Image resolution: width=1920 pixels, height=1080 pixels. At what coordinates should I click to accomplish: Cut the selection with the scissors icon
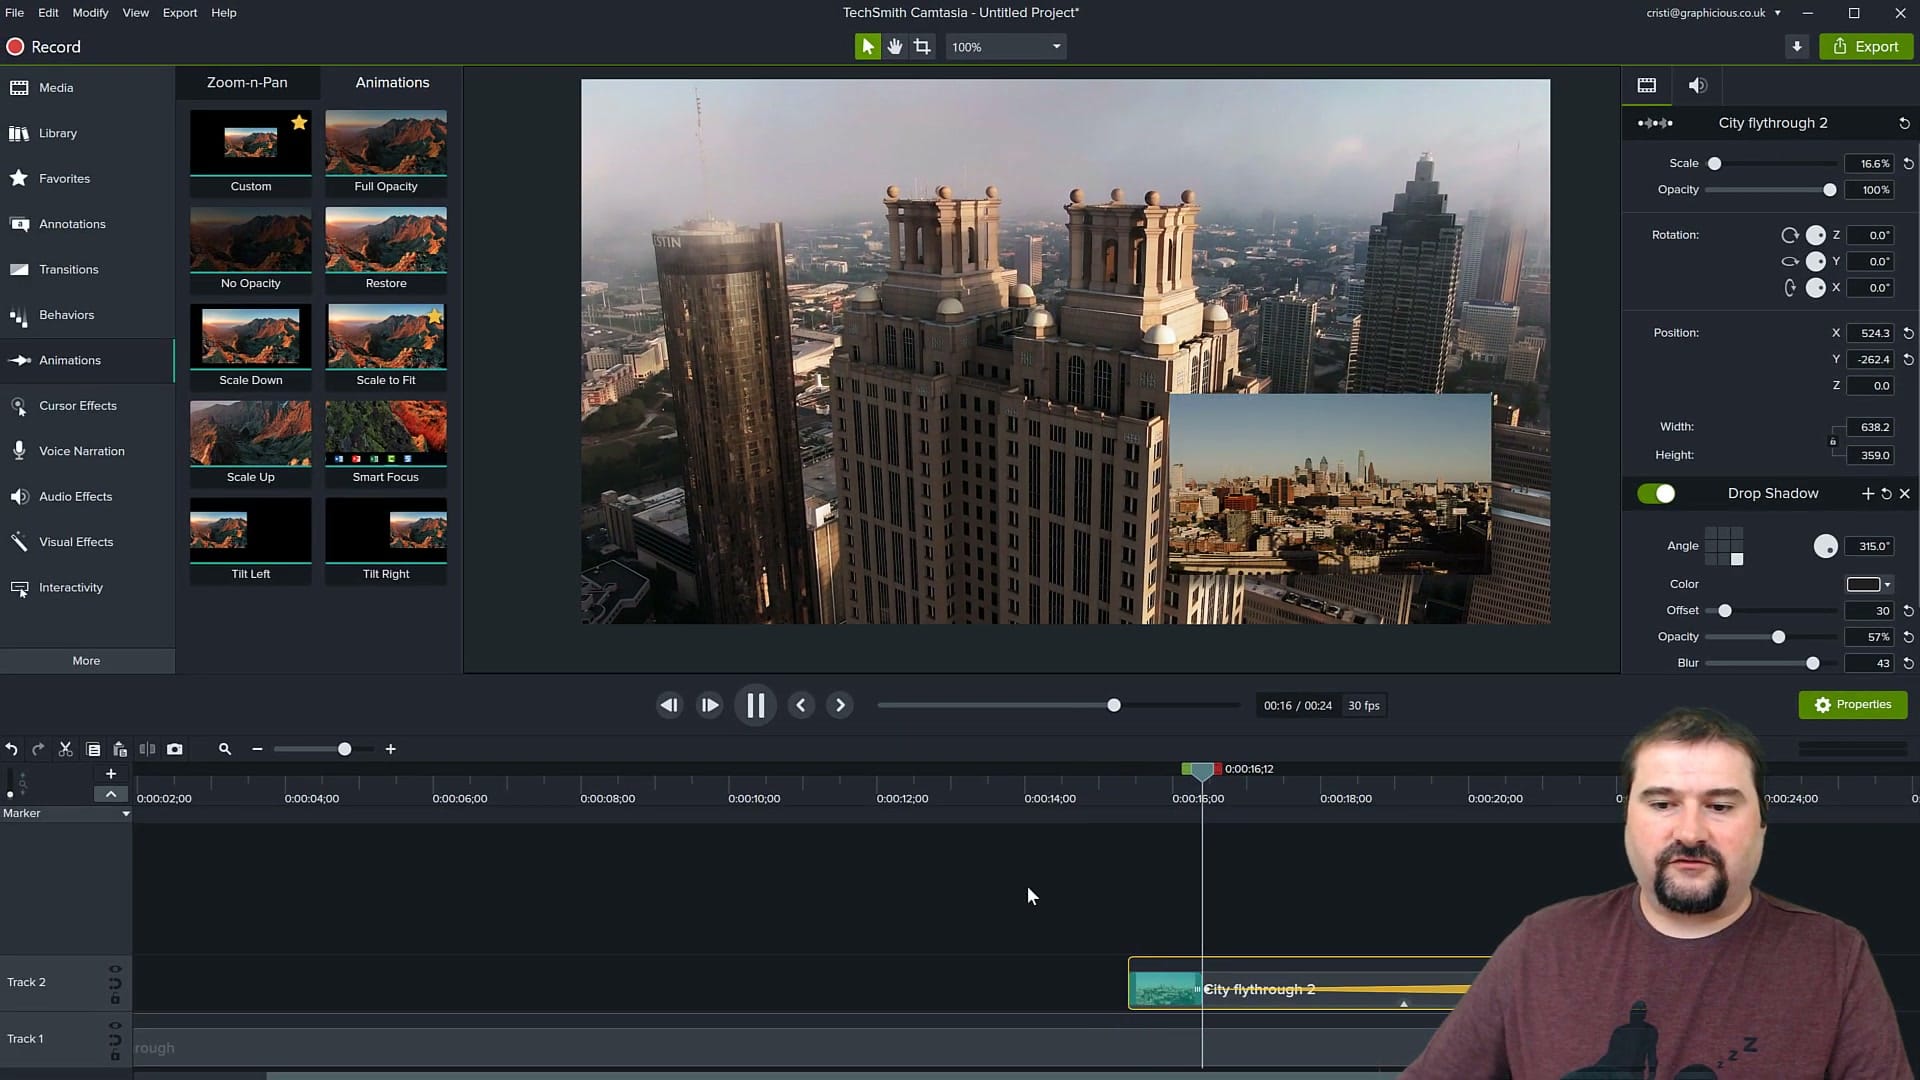point(65,749)
